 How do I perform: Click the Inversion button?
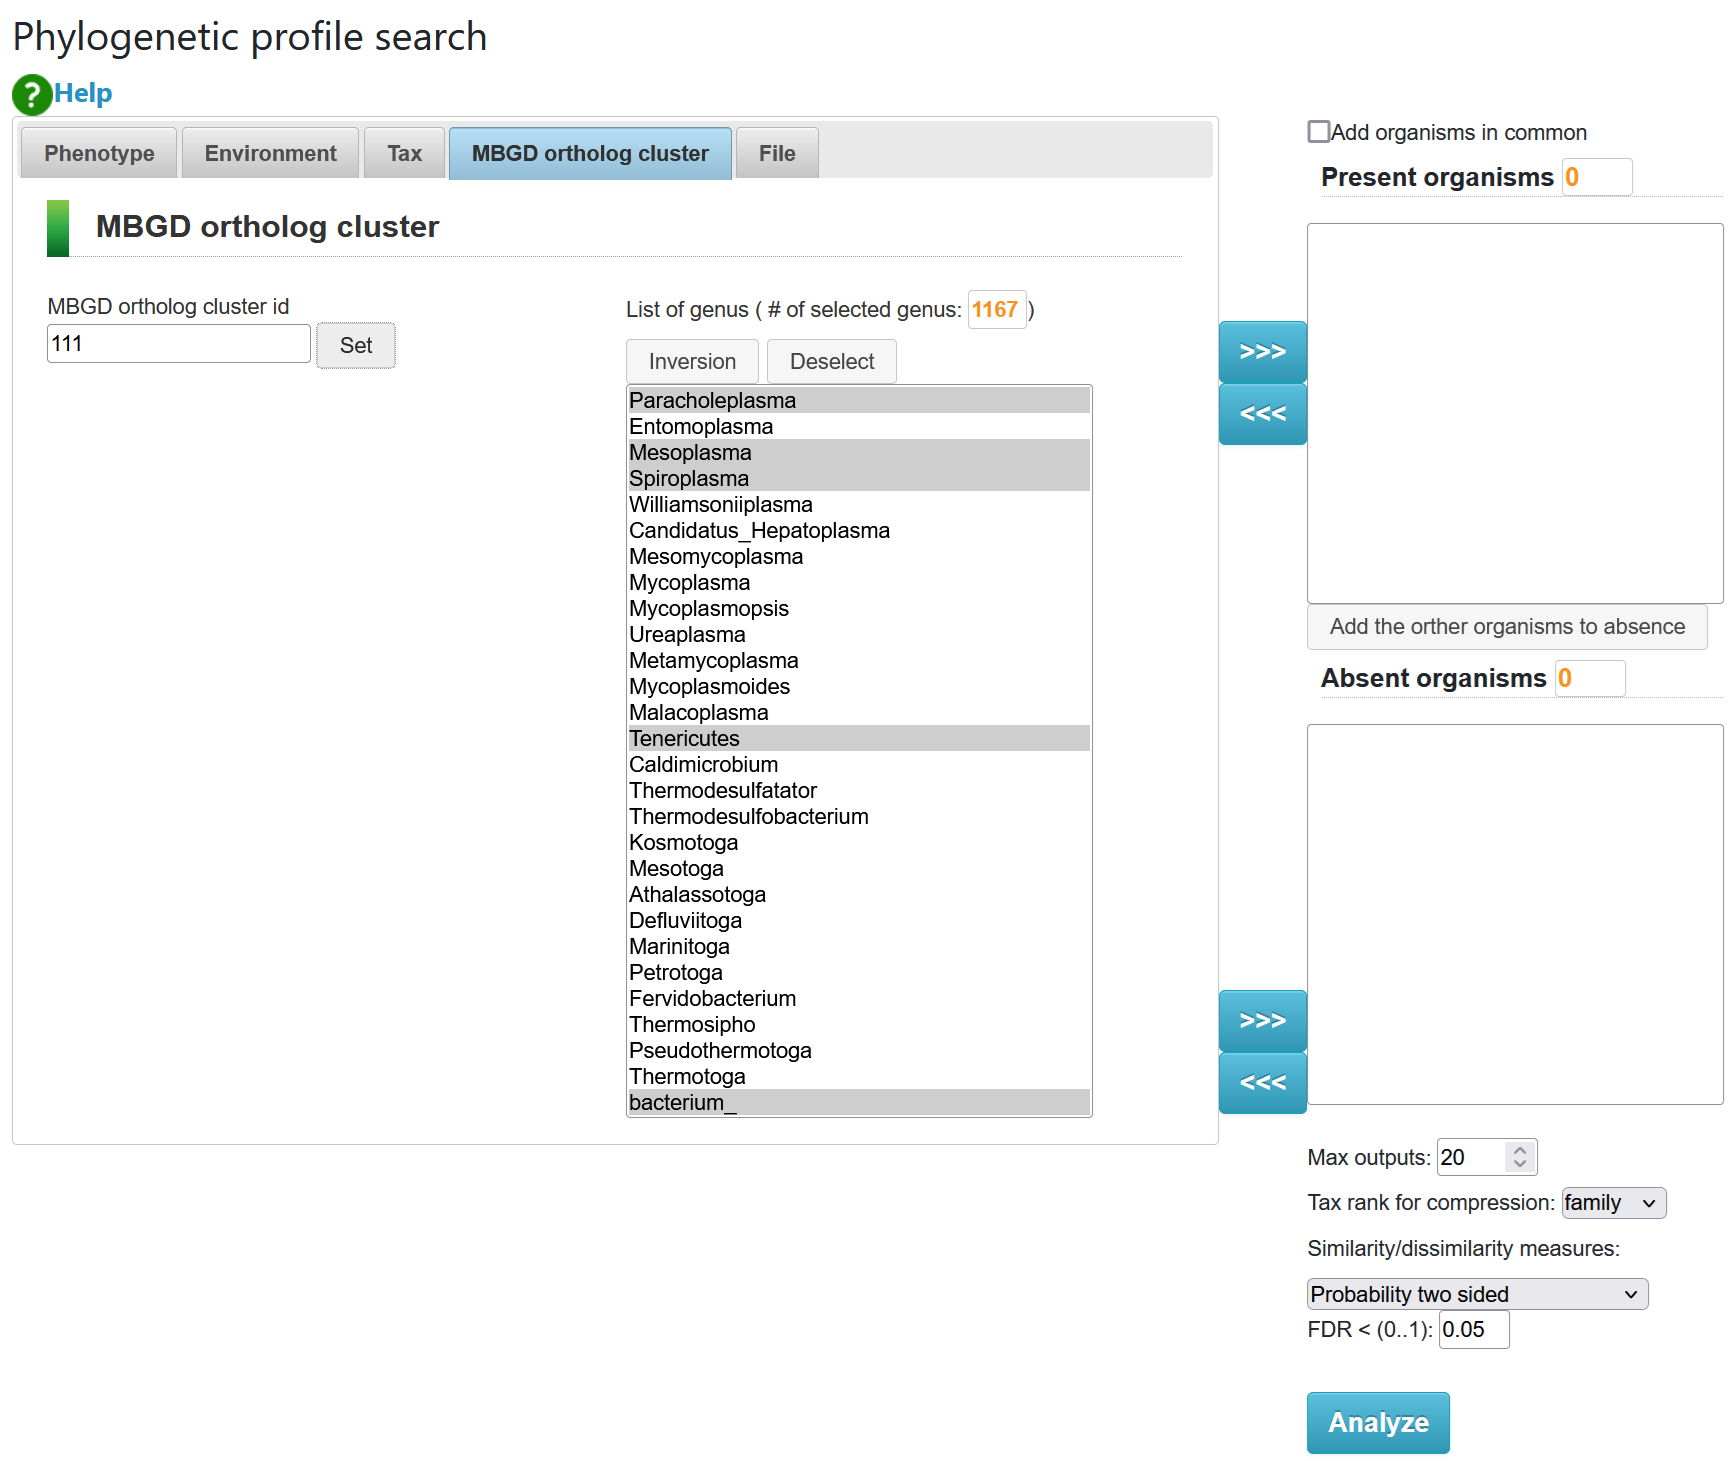click(x=692, y=361)
